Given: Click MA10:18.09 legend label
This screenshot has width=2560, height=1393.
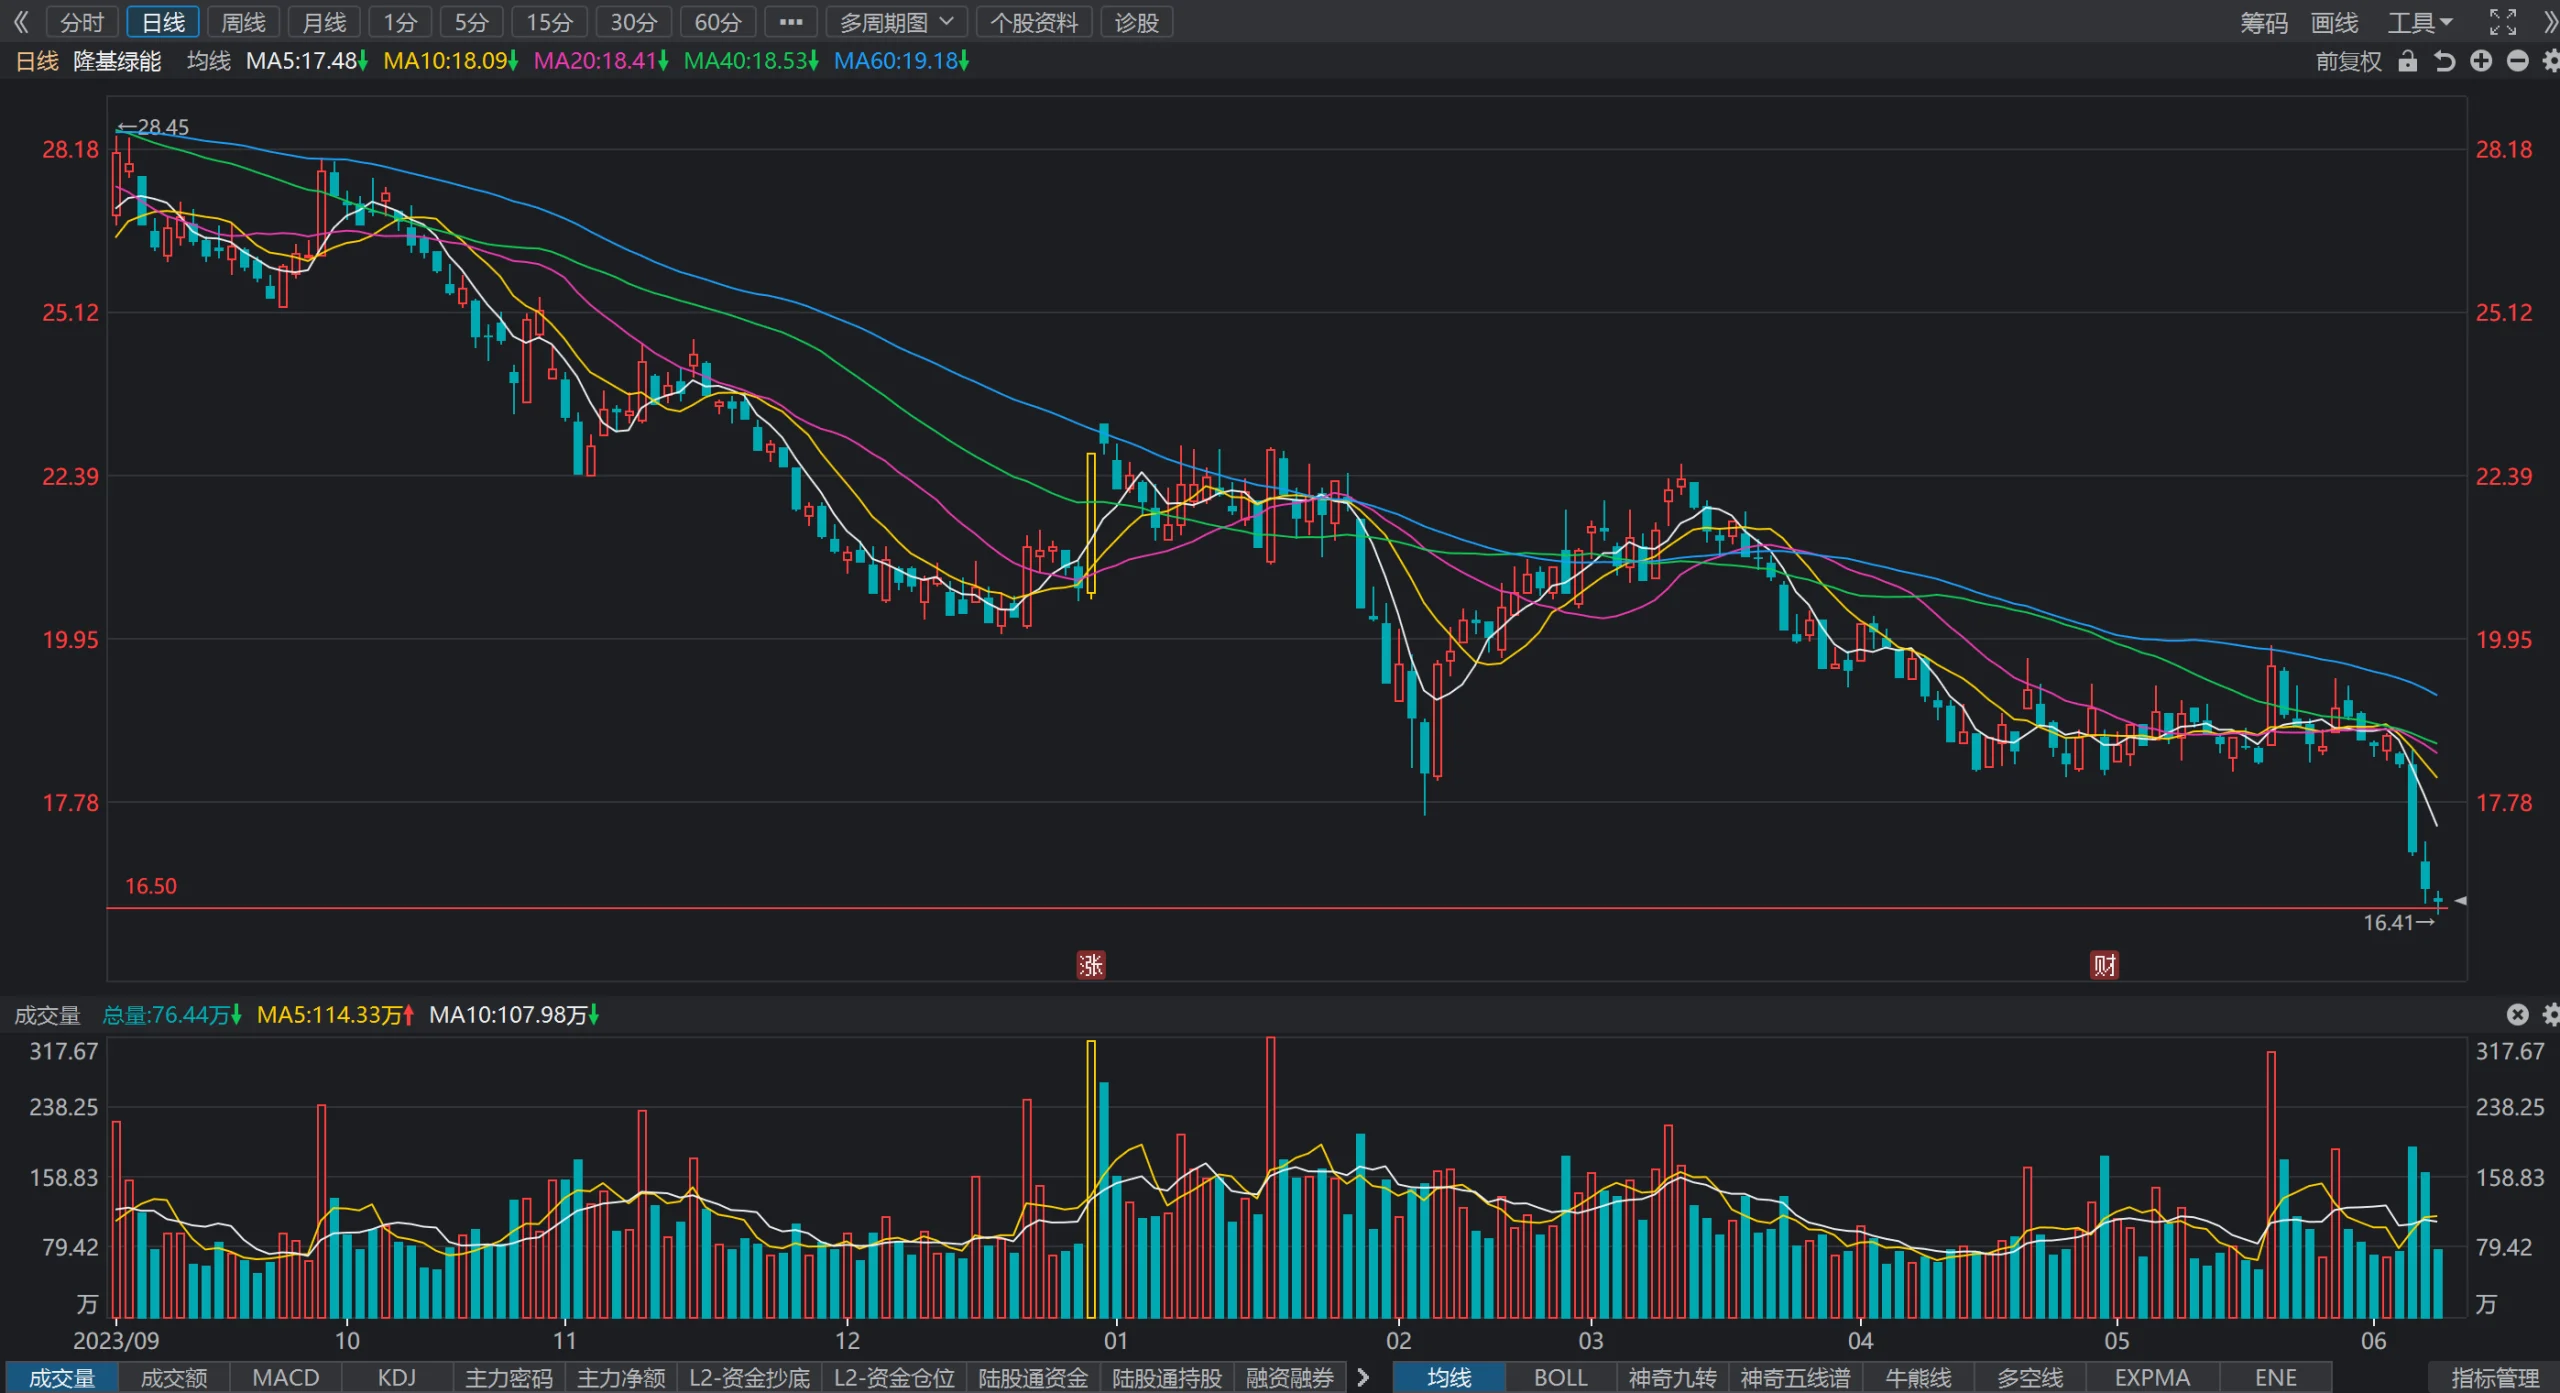Looking at the screenshot, I should pos(450,61).
